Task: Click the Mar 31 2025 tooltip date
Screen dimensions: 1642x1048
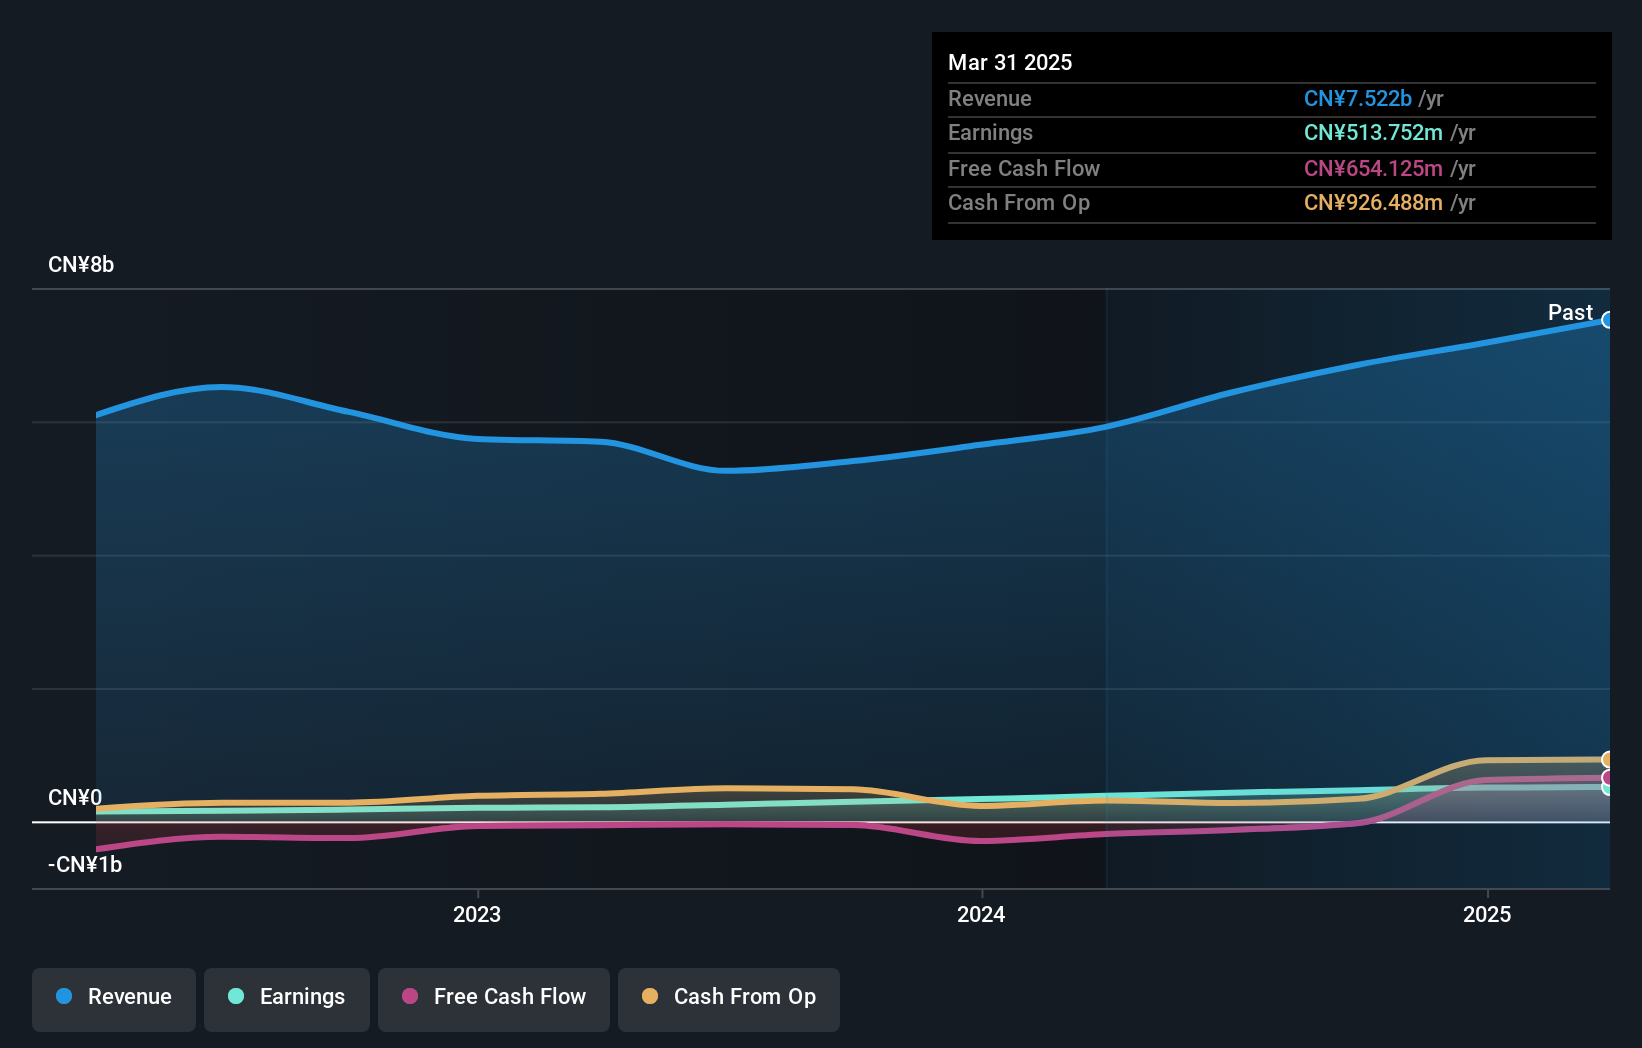Action: click(1010, 62)
